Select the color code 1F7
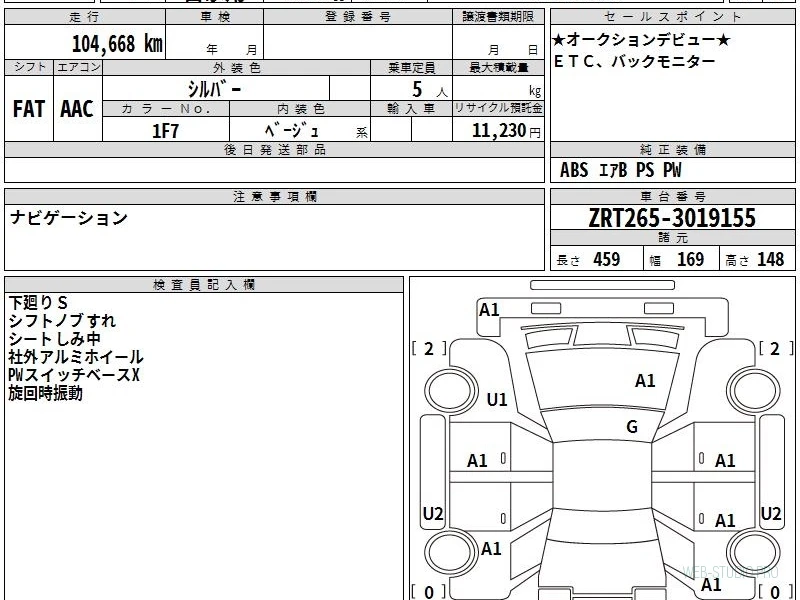This screenshot has width=800, height=600. (x=166, y=131)
